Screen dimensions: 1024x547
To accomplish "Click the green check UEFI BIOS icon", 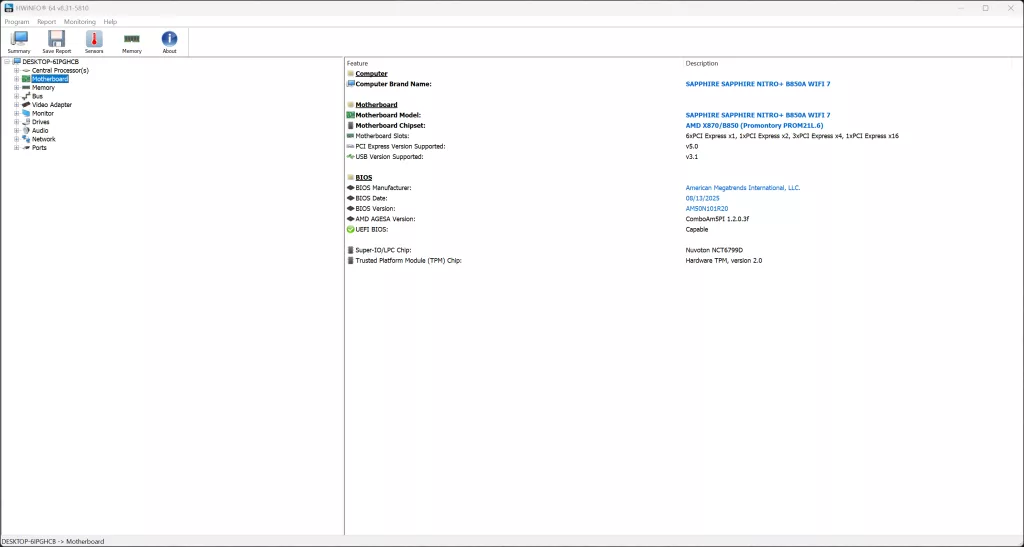I will [351, 230].
